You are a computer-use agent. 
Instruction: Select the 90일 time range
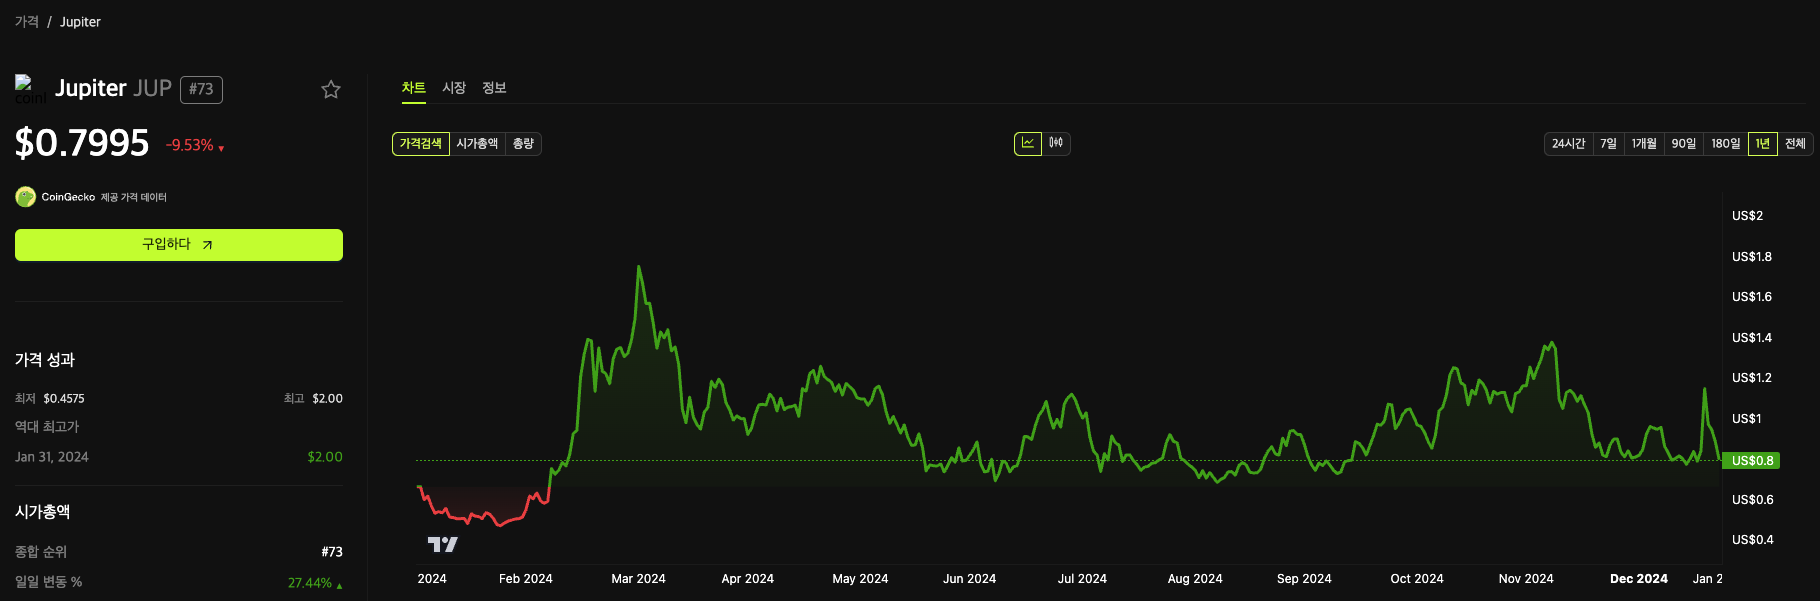(1684, 144)
